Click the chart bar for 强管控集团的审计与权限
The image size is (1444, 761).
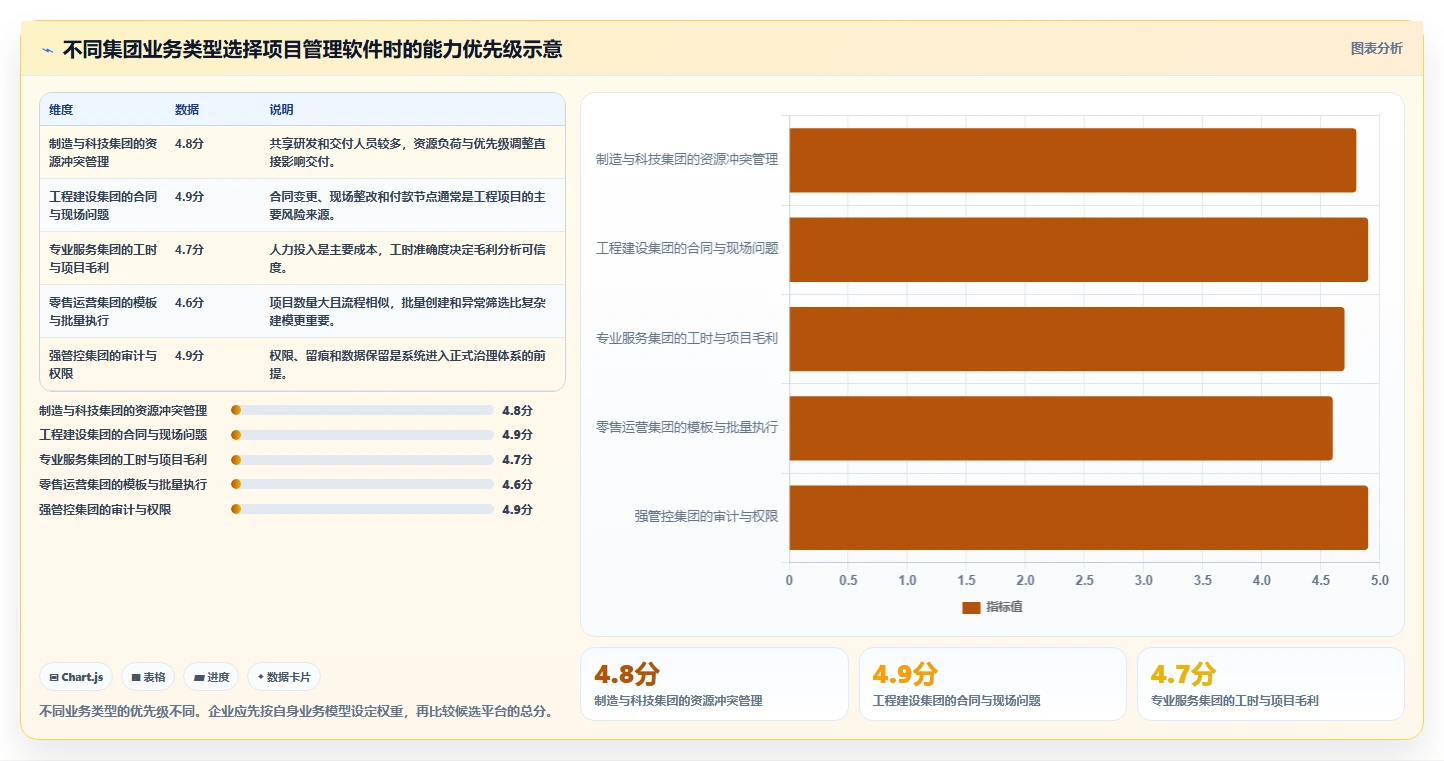(1079, 517)
